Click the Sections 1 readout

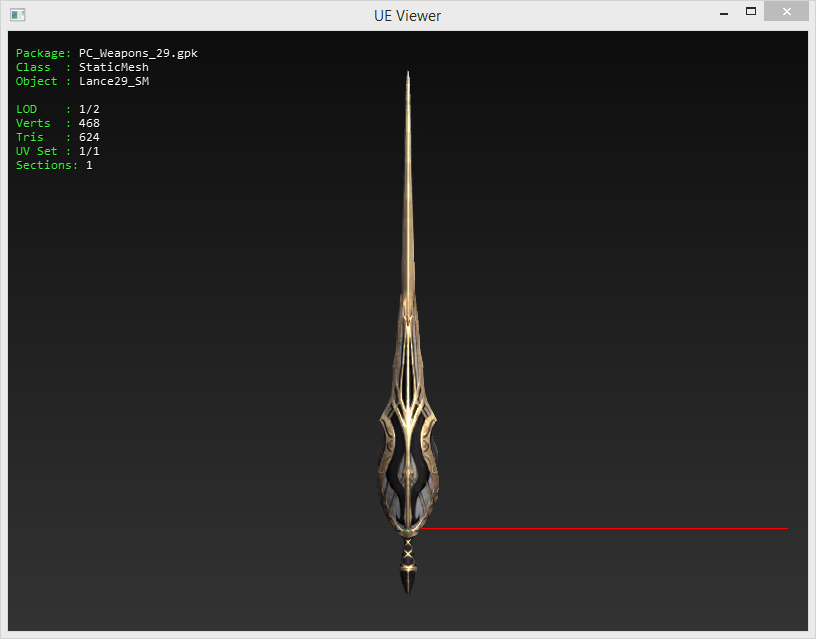point(89,165)
